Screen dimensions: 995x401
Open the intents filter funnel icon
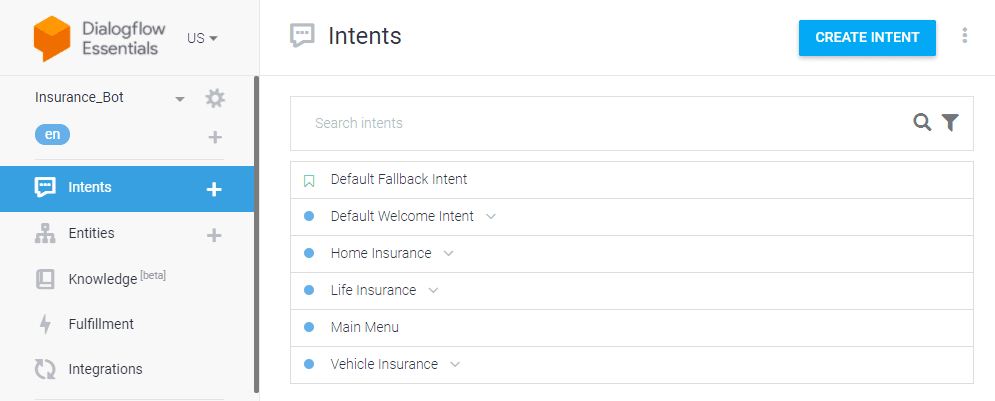tap(950, 122)
